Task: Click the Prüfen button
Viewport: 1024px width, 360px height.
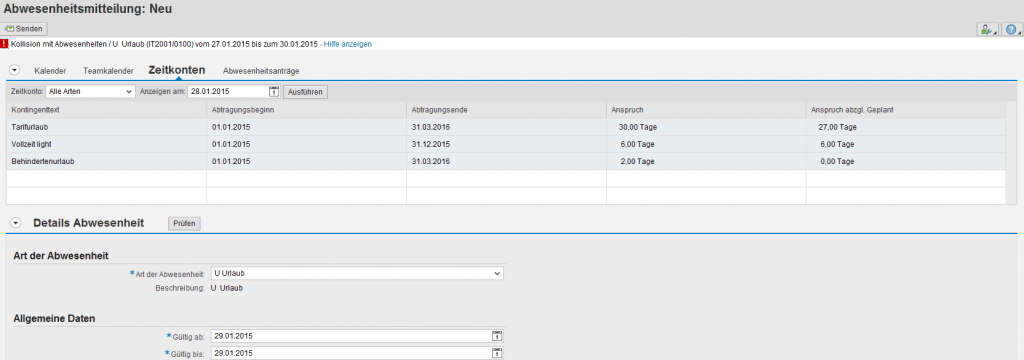Action: pyautogui.click(x=184, y=223)
